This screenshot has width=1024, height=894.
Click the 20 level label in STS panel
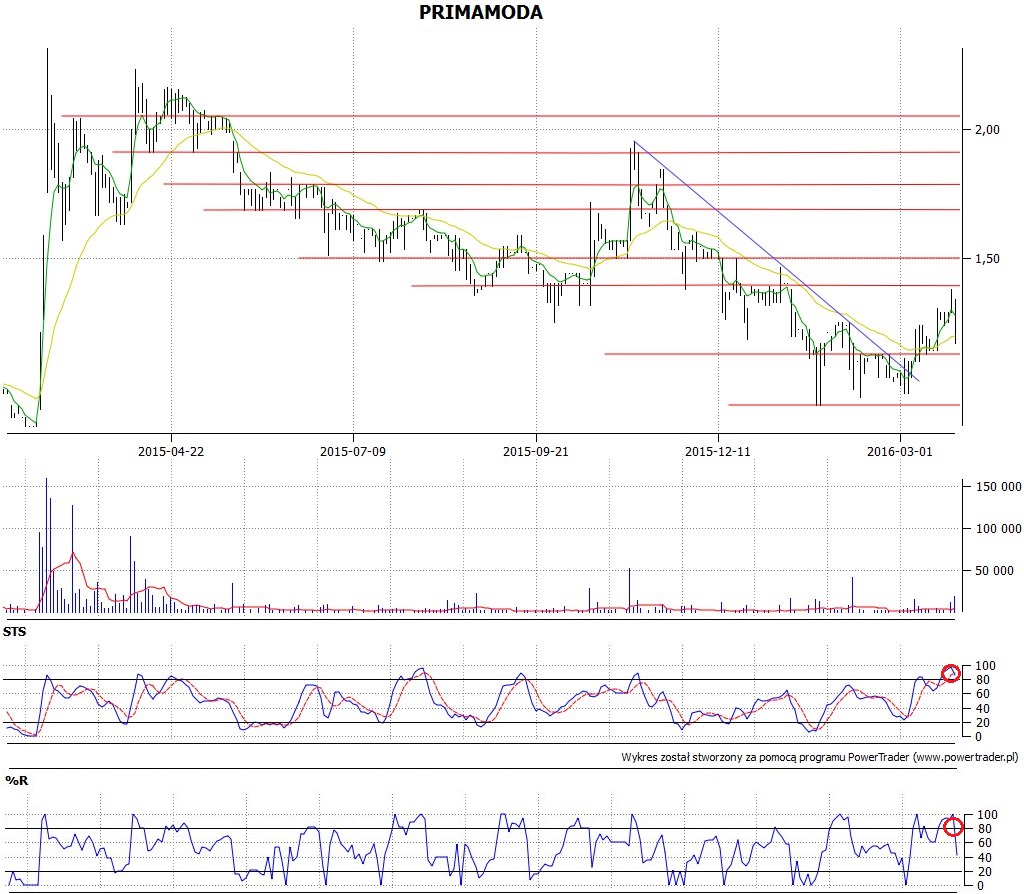982,723
